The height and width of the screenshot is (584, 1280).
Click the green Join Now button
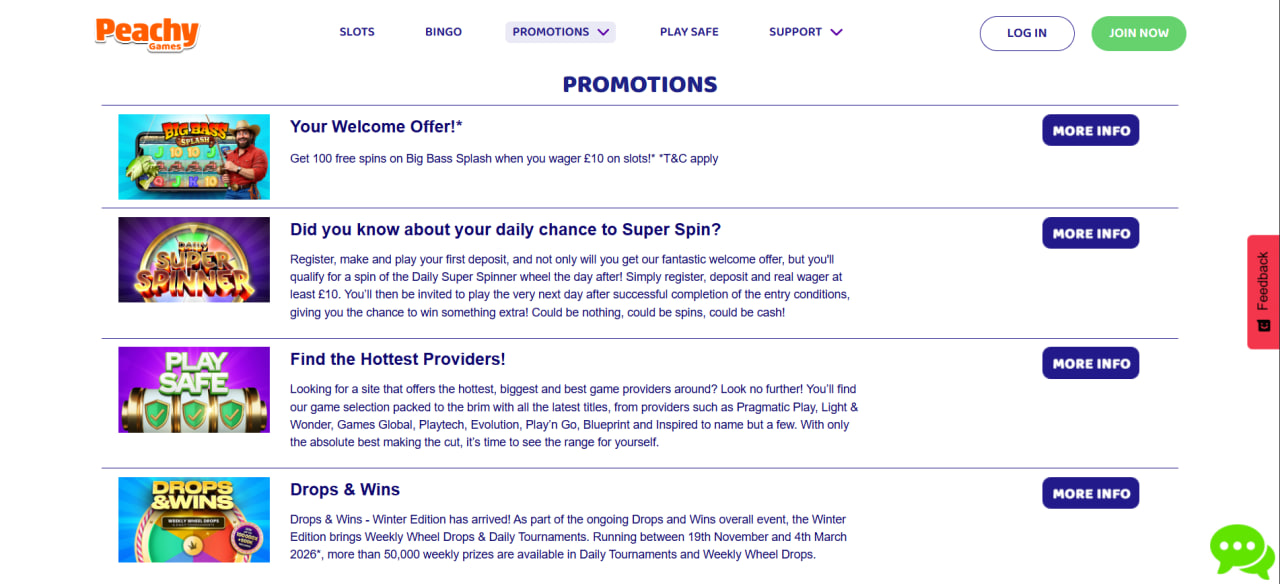coord(1138,33)
